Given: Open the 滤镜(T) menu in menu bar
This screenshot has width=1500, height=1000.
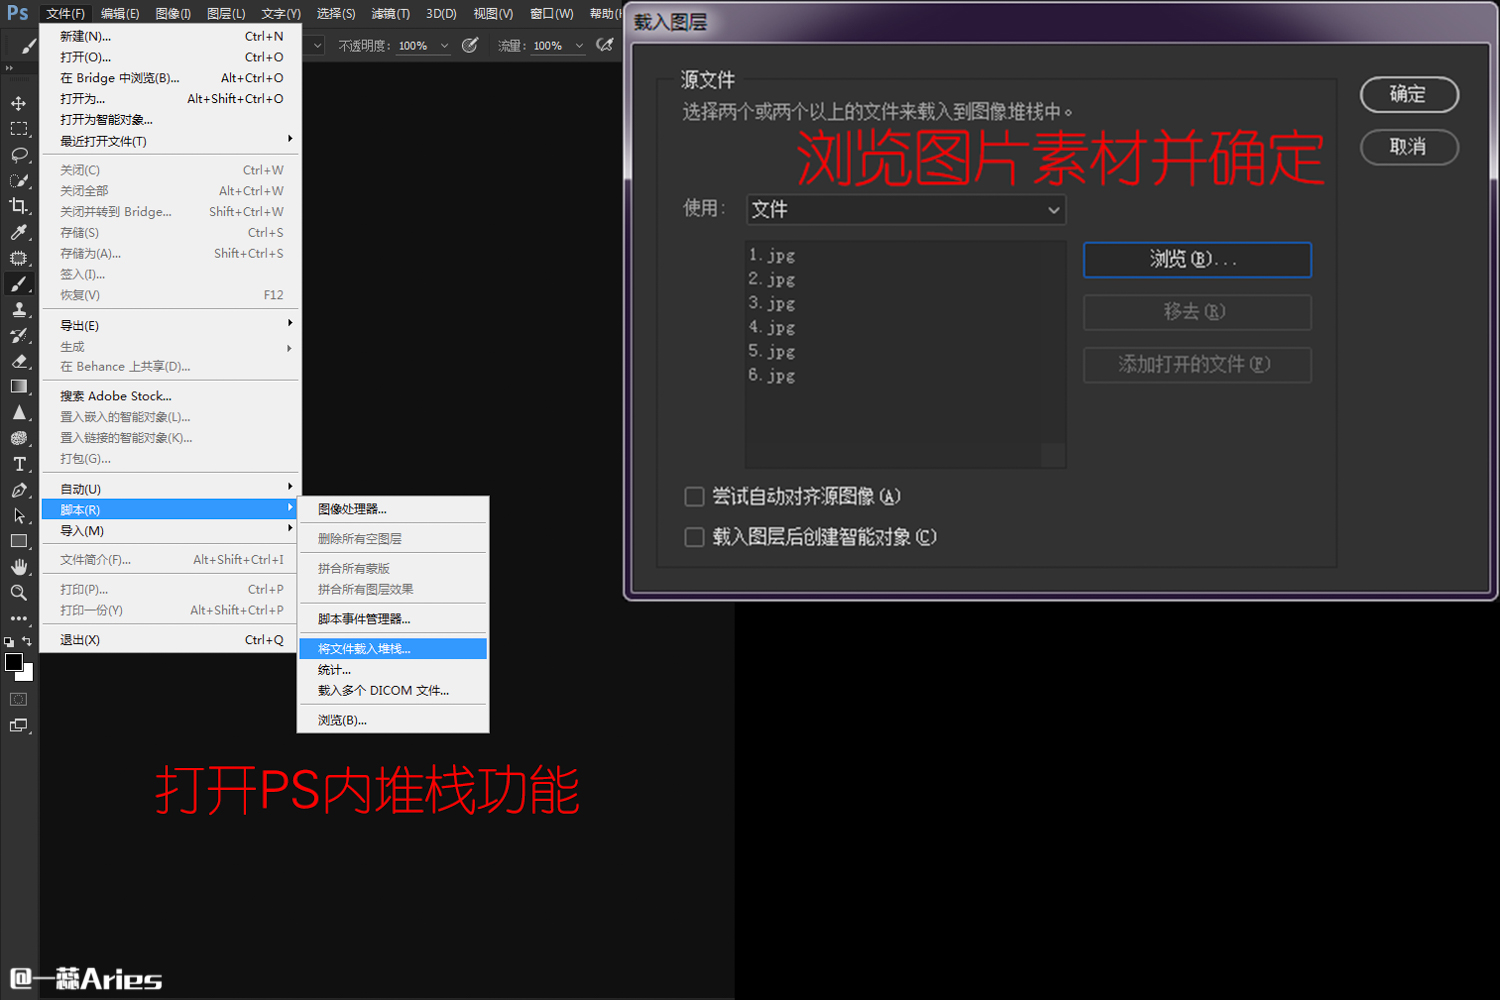Looking at the screenshot, I should (390, 14).
